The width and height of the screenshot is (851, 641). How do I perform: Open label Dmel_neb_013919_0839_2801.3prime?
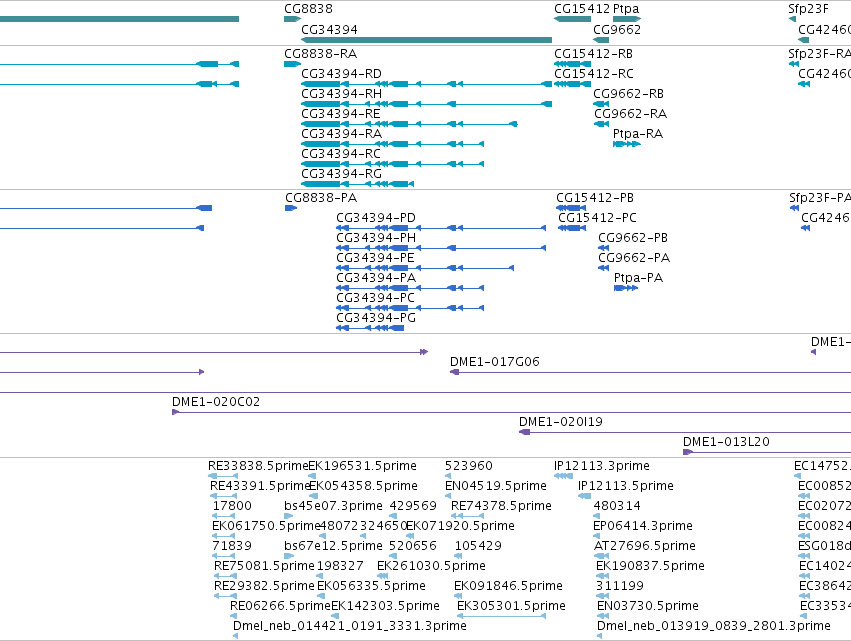coord(714,627)
